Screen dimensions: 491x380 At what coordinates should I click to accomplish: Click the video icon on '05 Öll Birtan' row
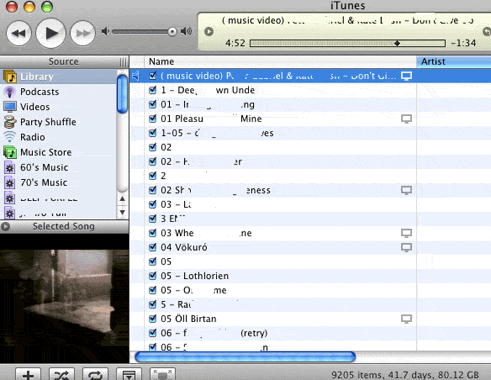pos(406,319)
